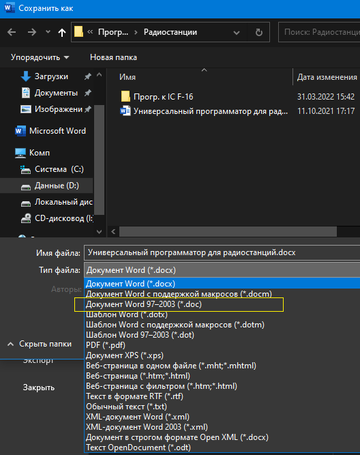
Task: Open the CD-дисковод drive entry
Action: tap(63, 219)
